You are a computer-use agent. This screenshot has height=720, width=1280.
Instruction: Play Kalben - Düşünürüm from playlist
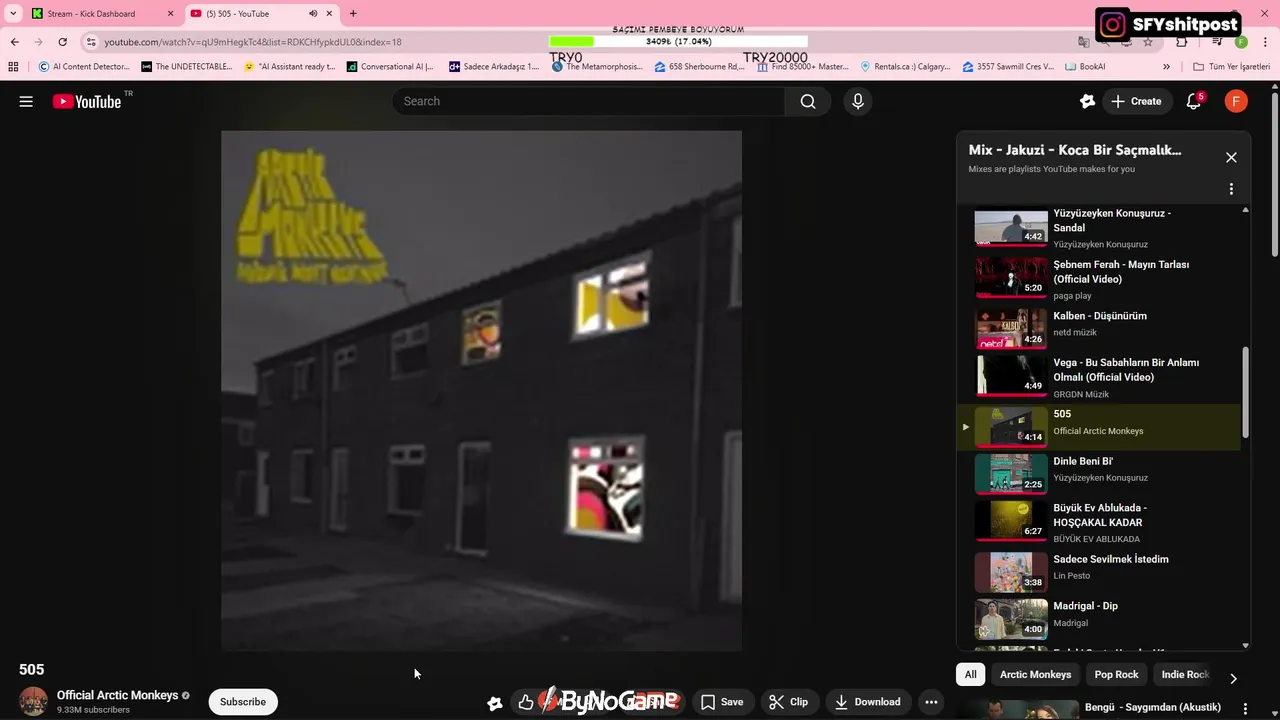1098,327
